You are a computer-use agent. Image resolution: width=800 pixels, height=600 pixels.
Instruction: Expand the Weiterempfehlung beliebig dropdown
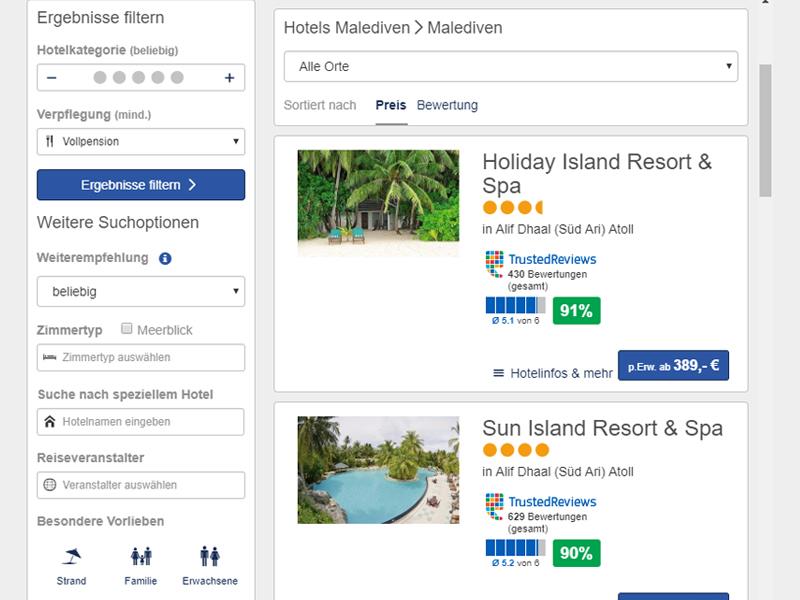(x=141, y=292)
